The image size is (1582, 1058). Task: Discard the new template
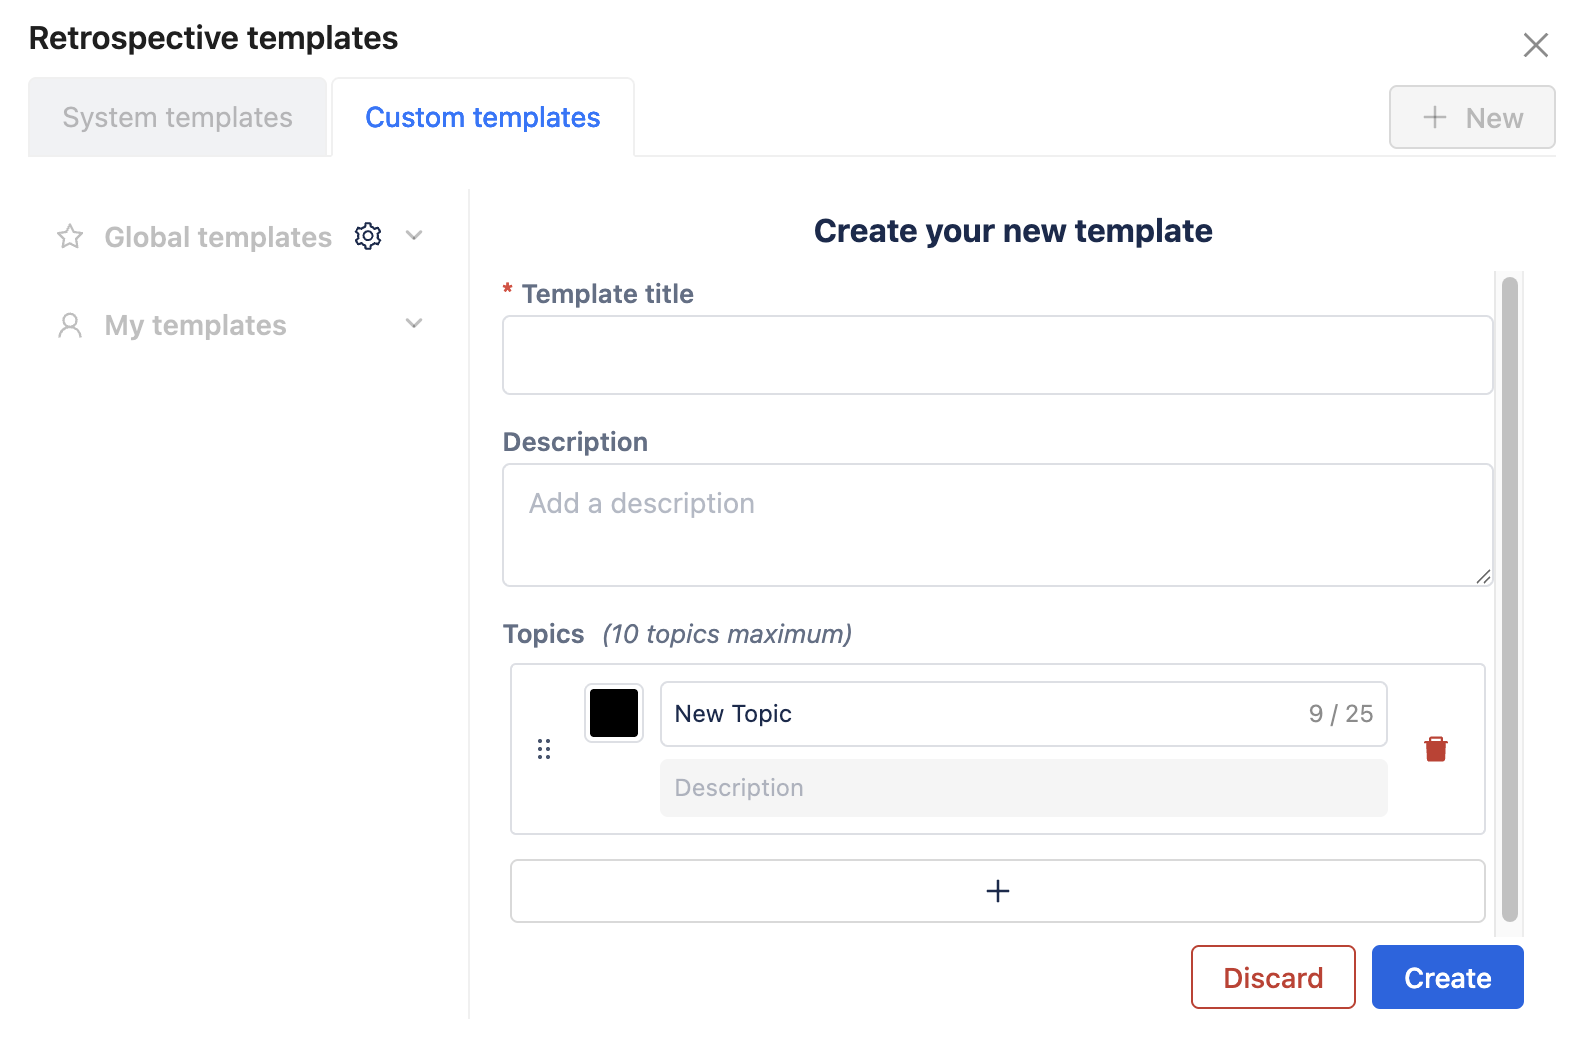(x=1272, y=977)
